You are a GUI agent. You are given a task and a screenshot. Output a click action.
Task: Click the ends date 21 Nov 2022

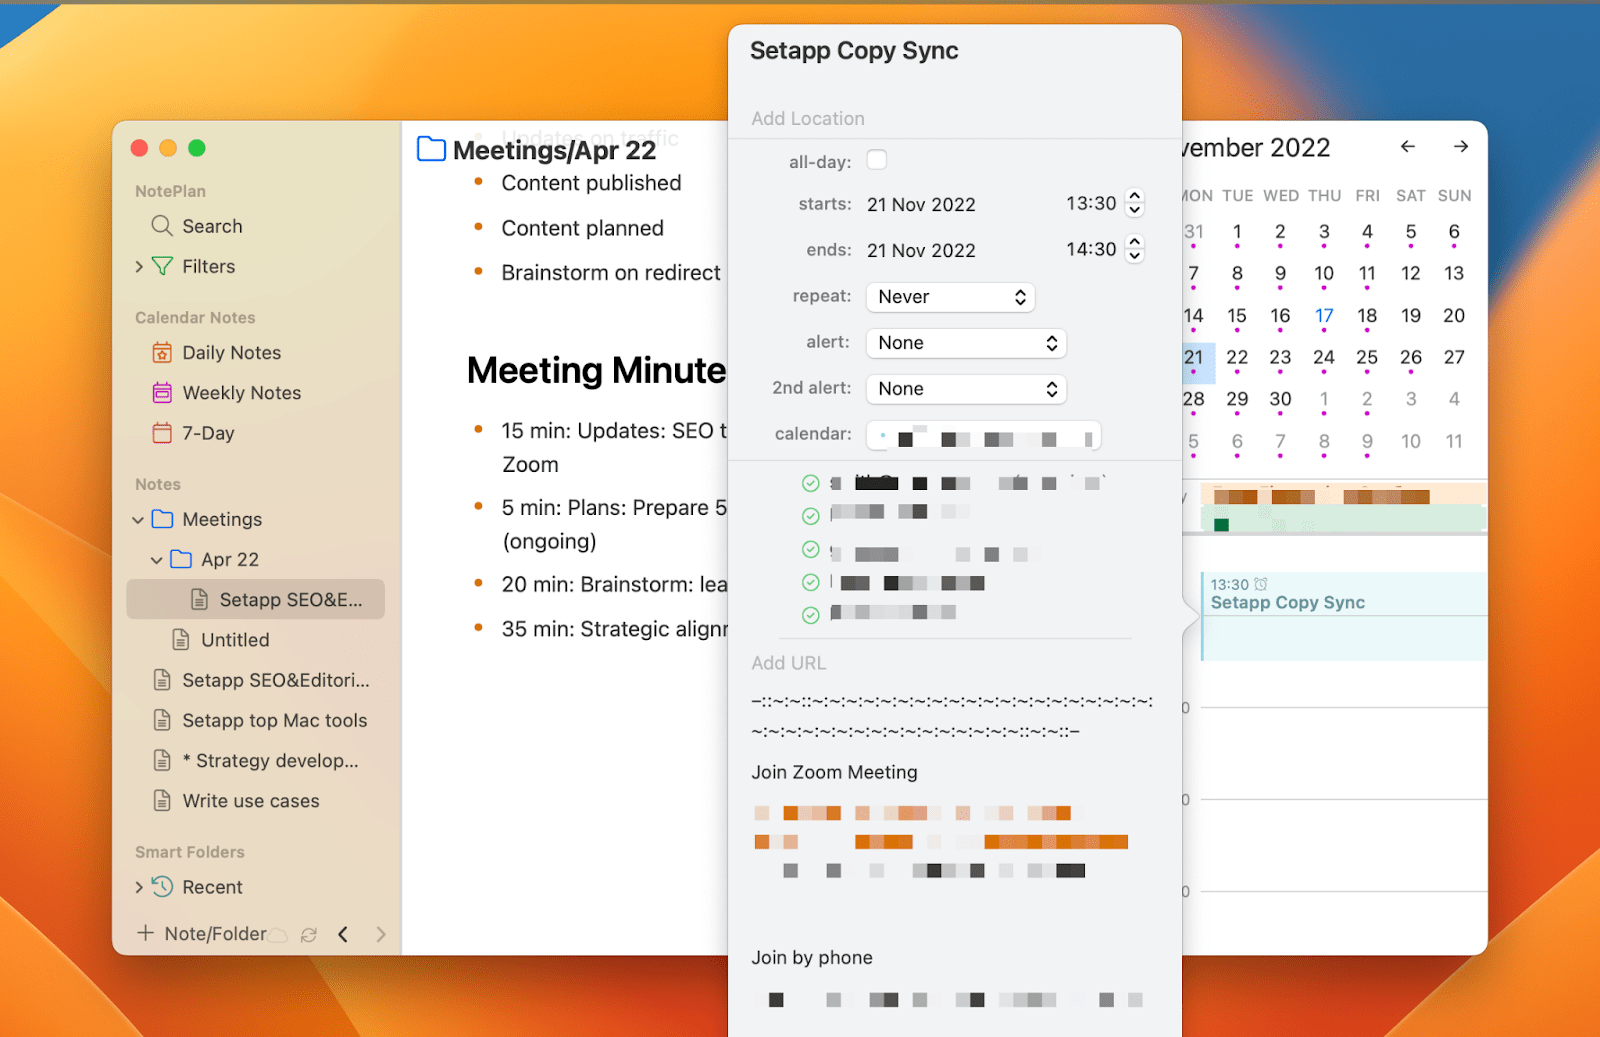point(921,250)
